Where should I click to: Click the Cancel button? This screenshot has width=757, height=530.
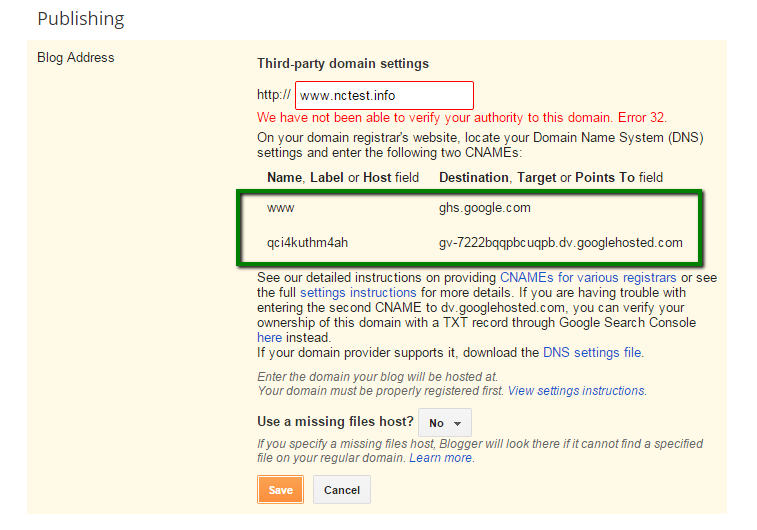[341, 489]
